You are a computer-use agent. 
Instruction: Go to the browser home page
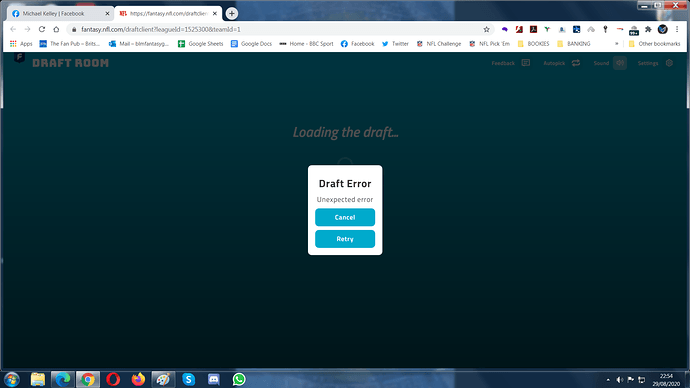pos(56,29)
